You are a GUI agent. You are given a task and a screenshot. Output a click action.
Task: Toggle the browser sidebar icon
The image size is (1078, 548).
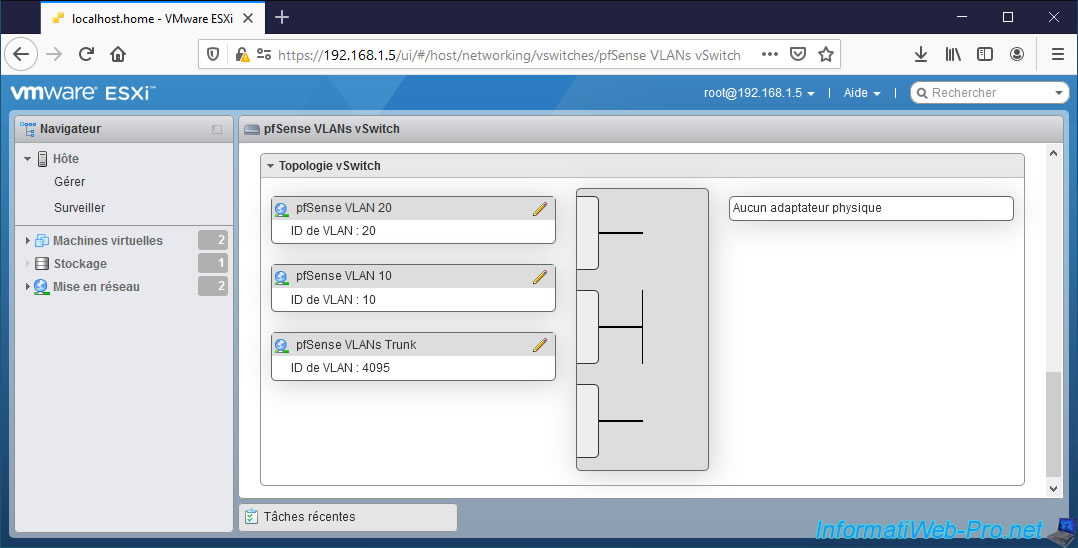point(985,54)
